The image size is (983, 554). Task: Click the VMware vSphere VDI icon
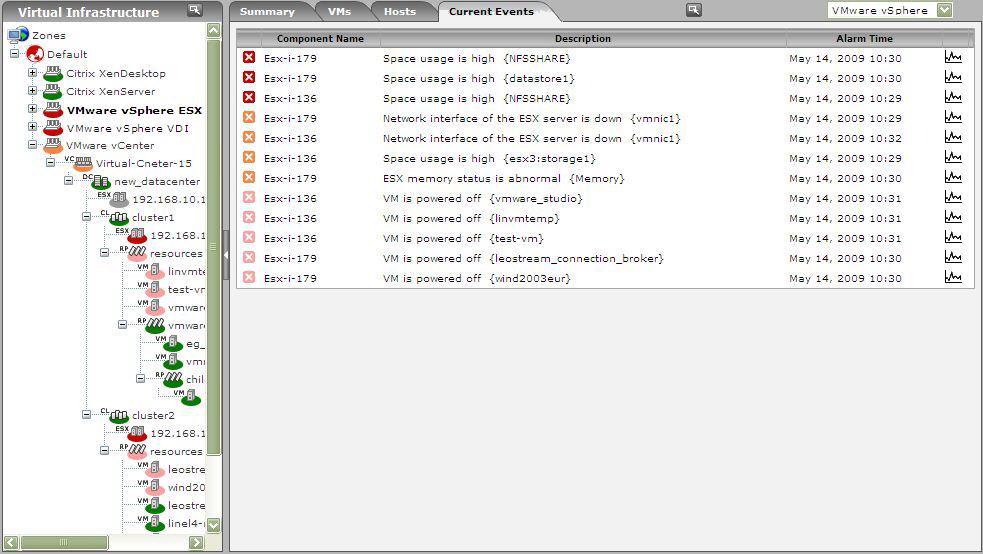tap(53, 128)
